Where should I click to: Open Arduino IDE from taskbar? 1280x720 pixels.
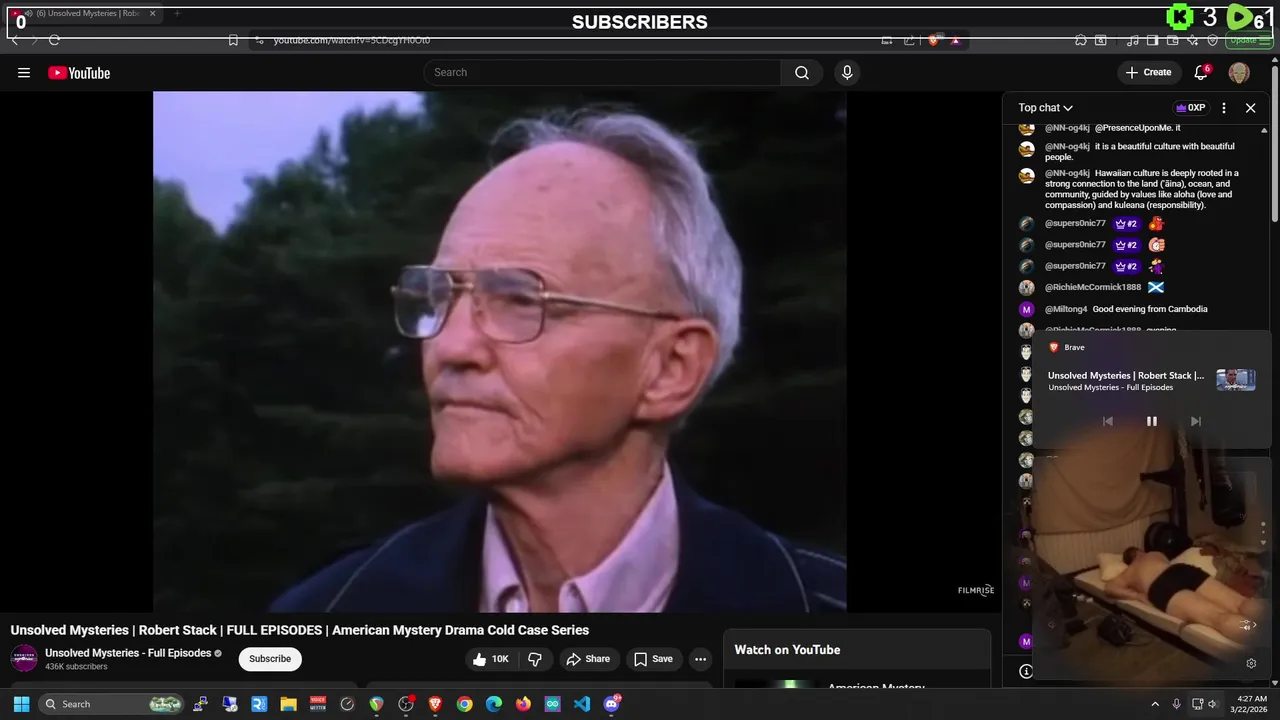point(553,704)
